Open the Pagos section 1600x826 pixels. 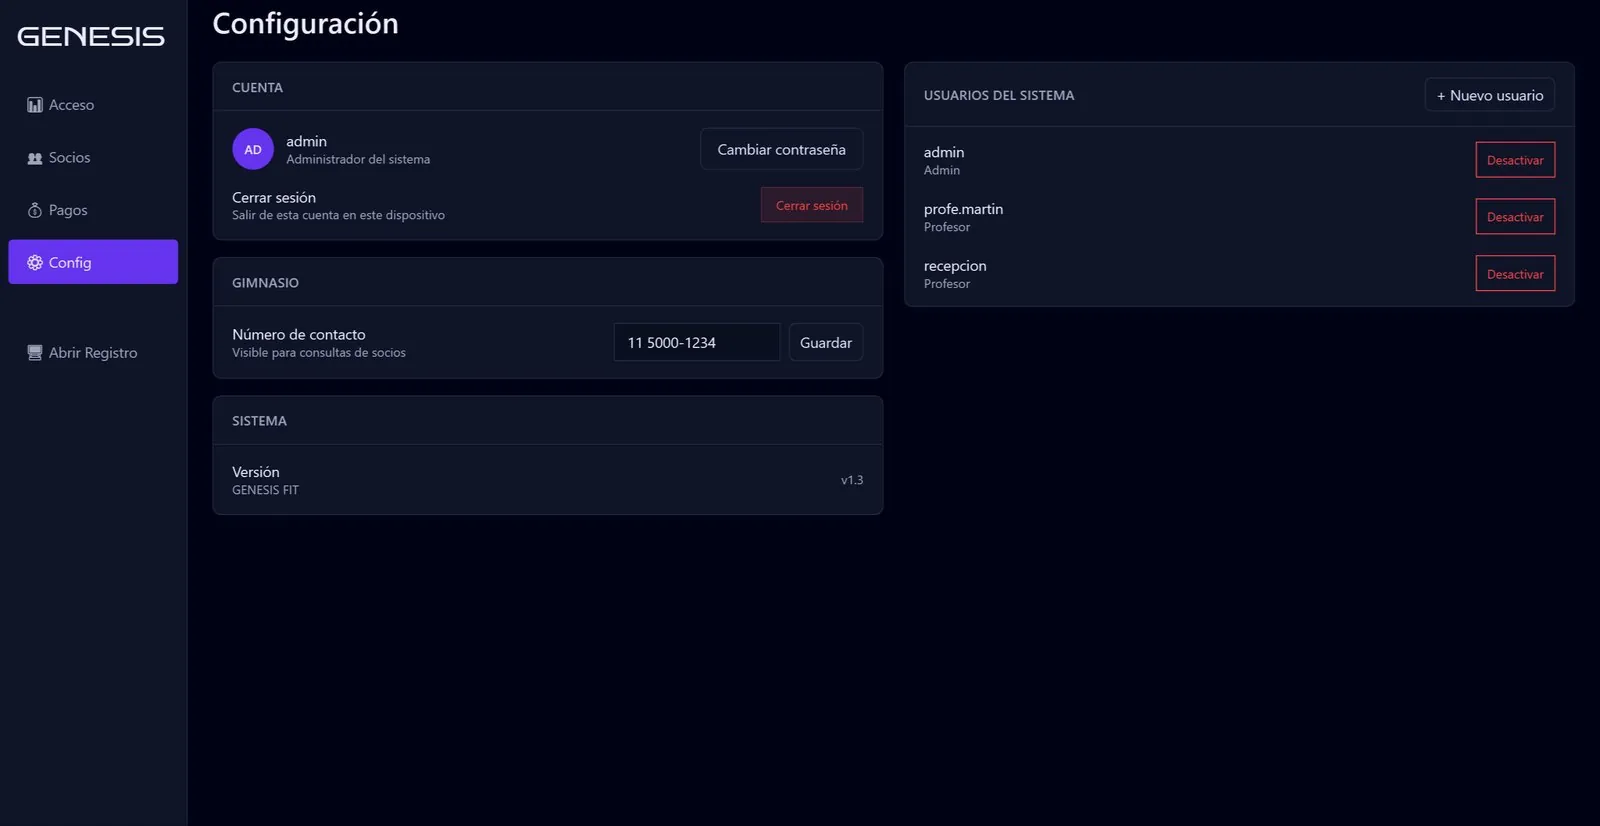point(93,210)
